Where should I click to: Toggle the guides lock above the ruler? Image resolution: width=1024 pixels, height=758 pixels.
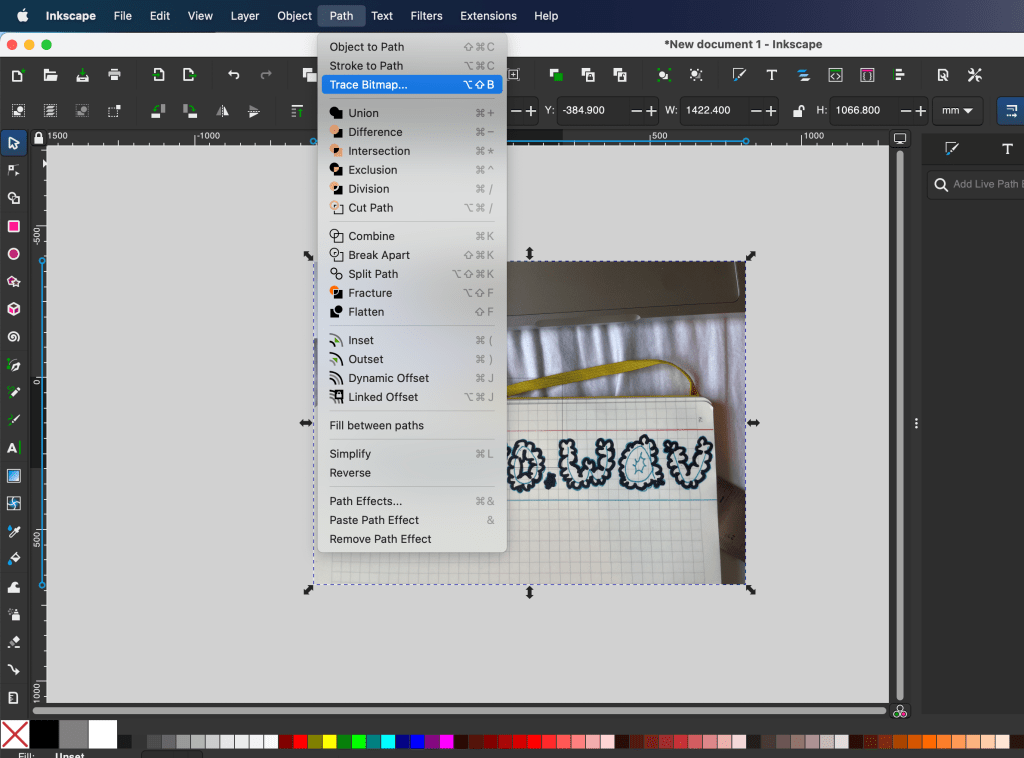[38, 138]
